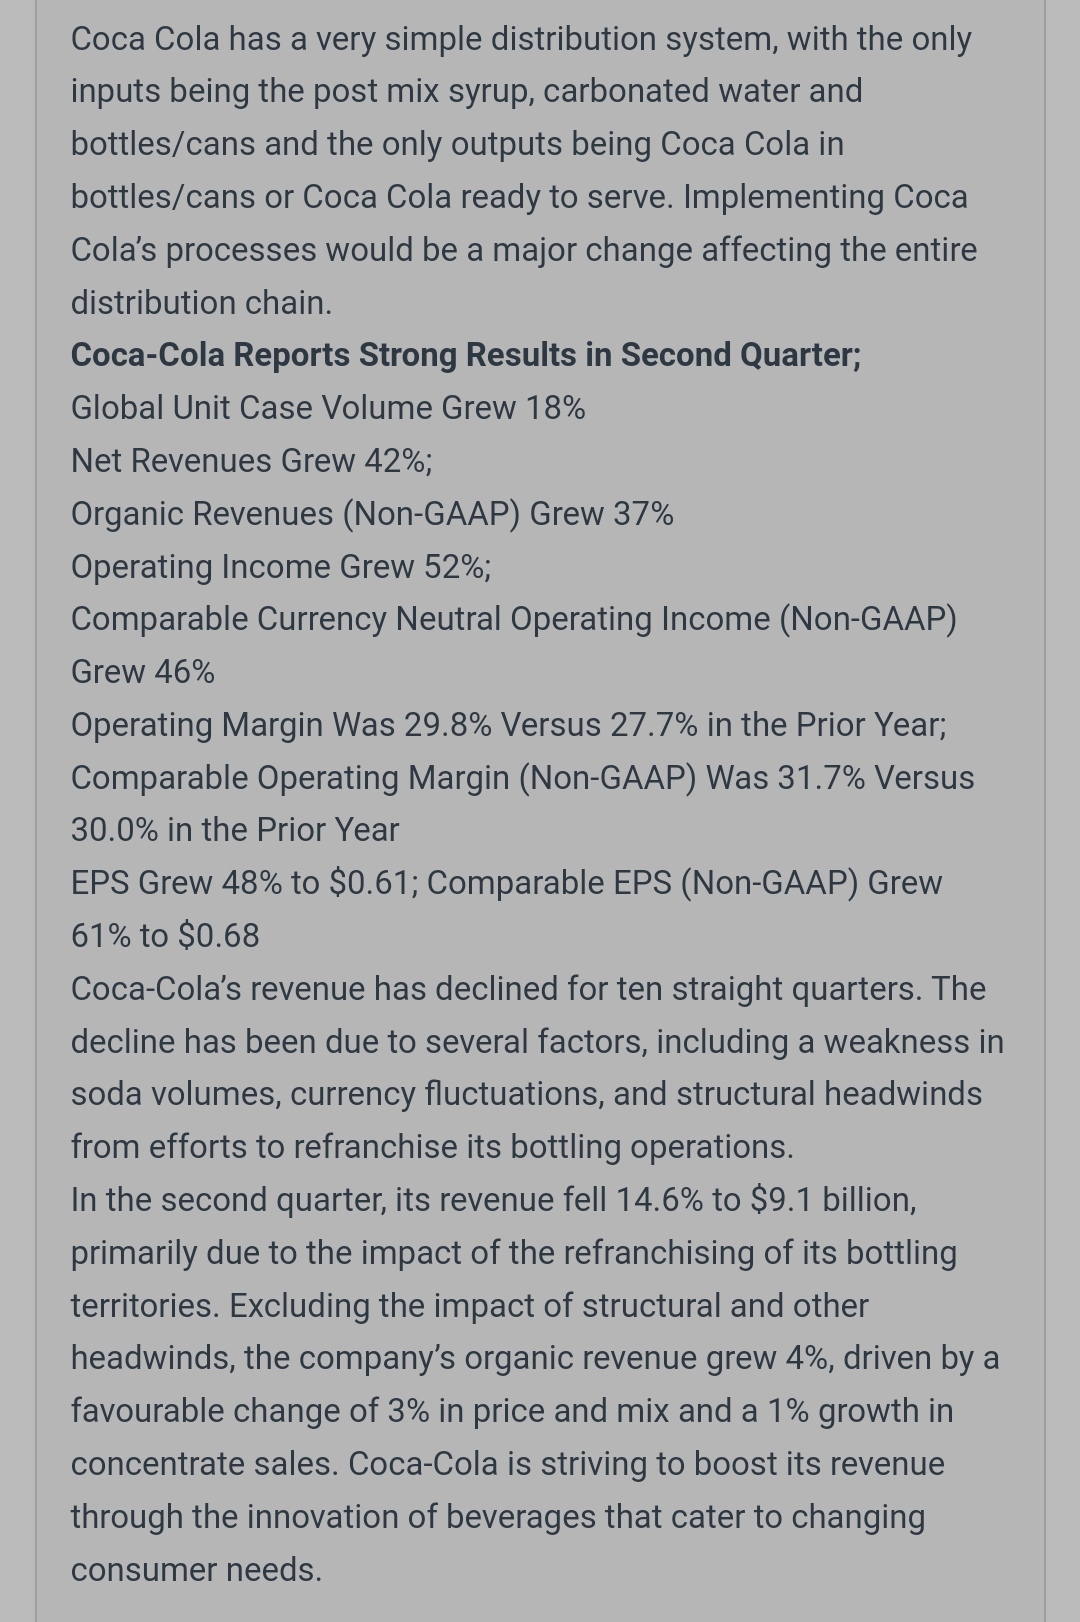
Task: Click the 'Global Unit Case Volume Grew 18%' line
Action: tap(328, 408)
